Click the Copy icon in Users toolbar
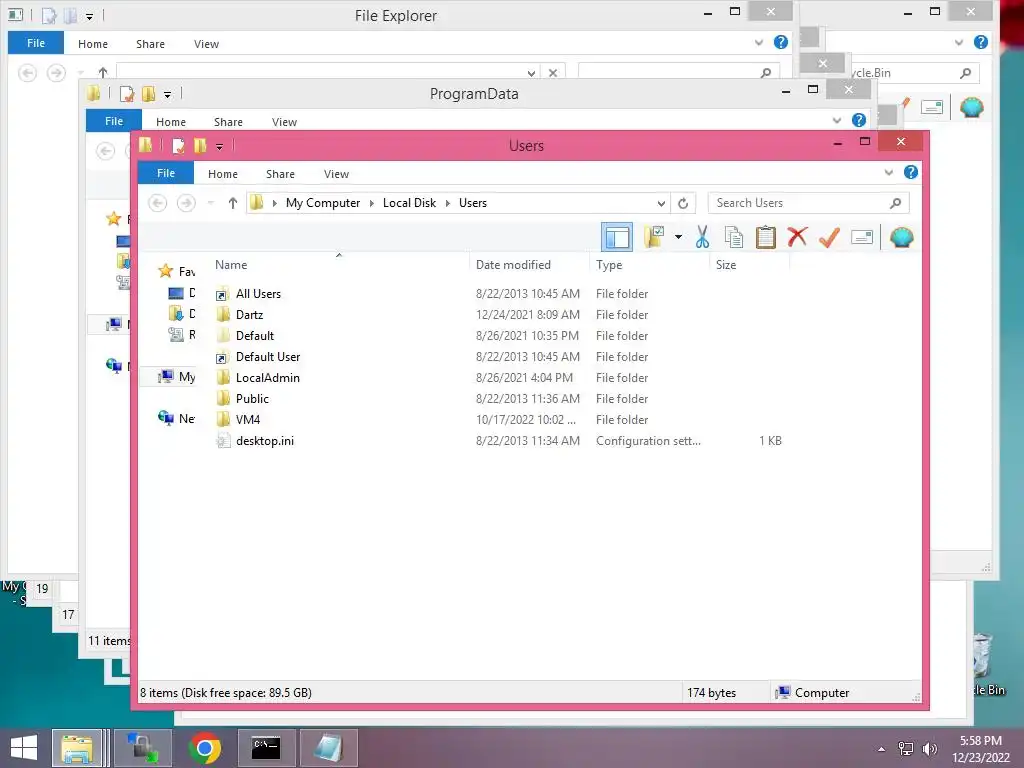 pyautogui.click(x=734, y=237)
